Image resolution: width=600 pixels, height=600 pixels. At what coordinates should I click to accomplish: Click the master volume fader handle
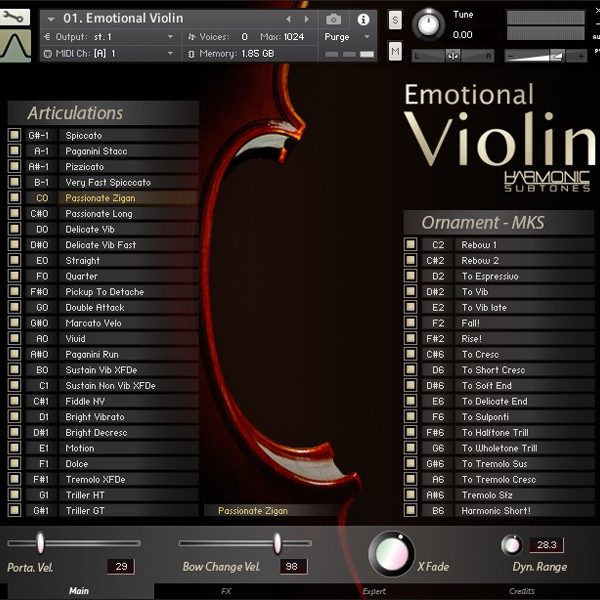click(x=557, y=56)
